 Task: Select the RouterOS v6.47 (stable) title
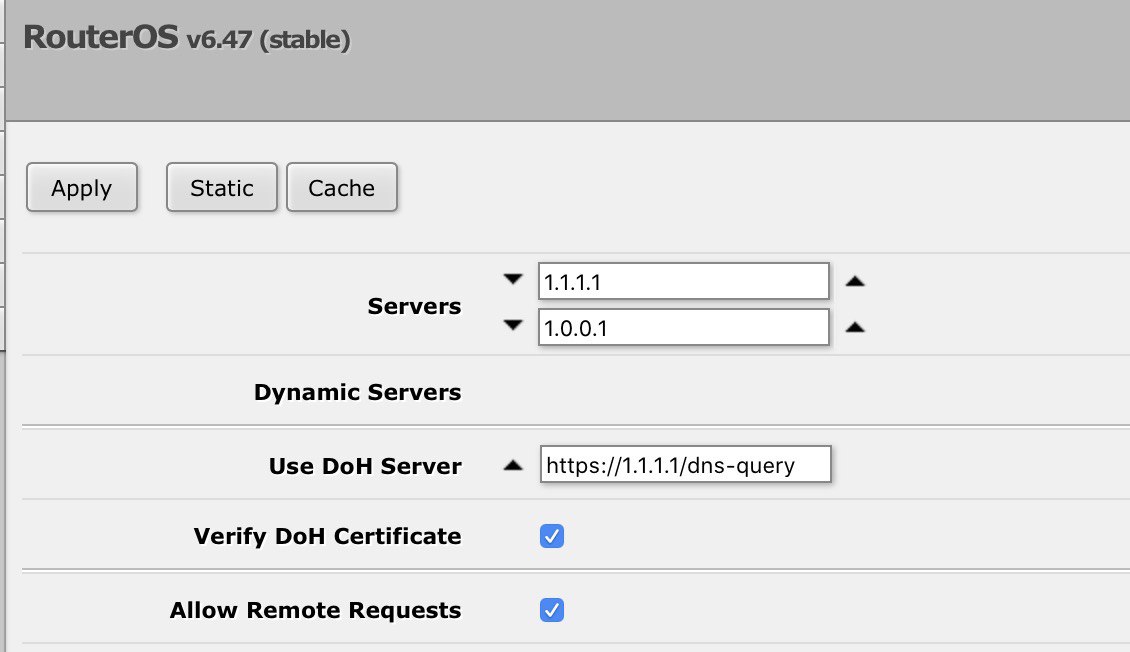tap(187, 38)
